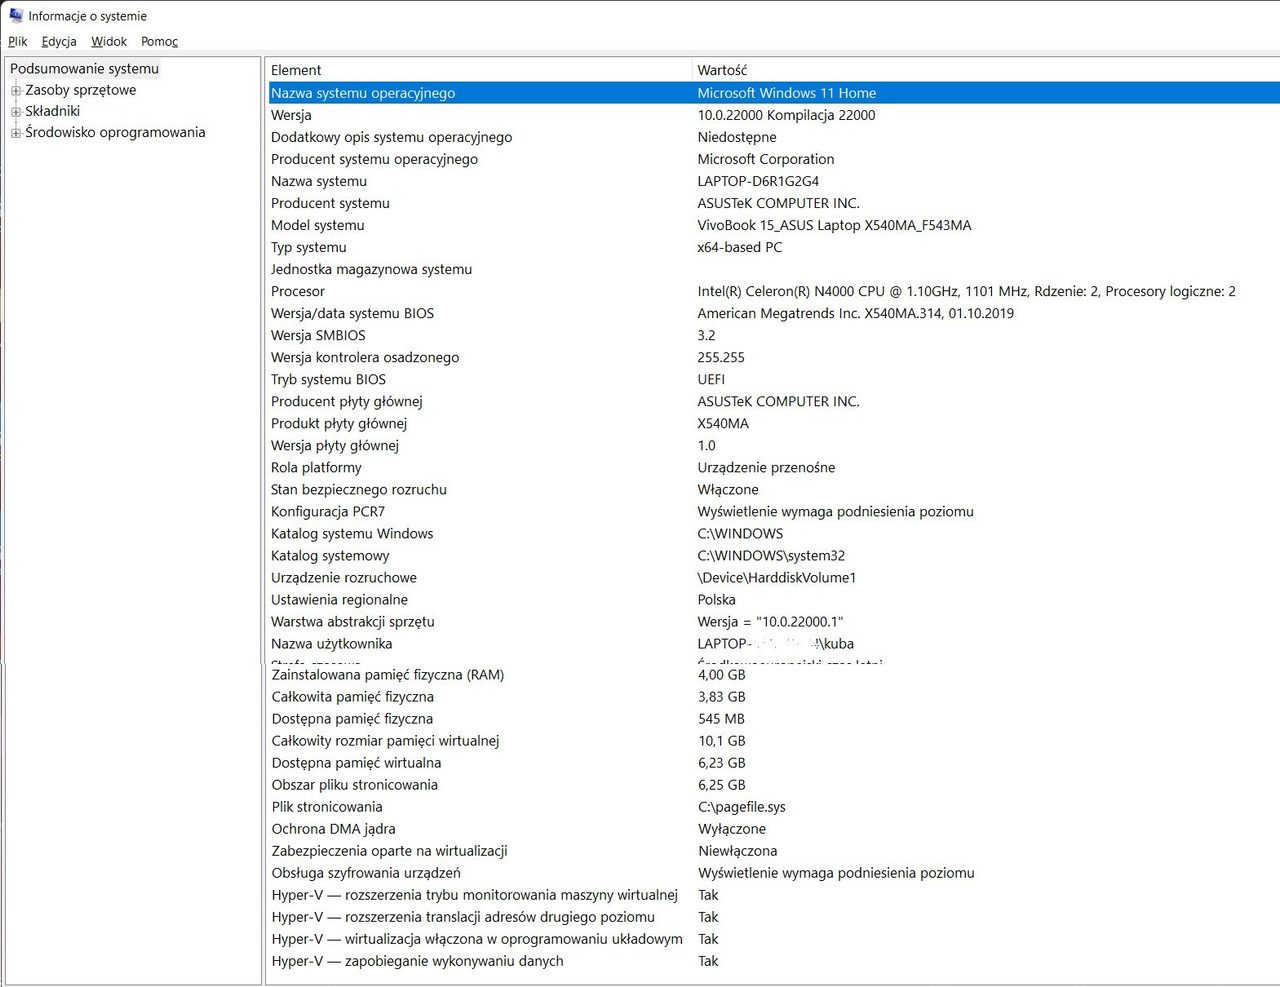Click the Intel Celeron N4000 processor value
Image resolution: width=1280 pixels, height=987 pixels.
point(966,291)
